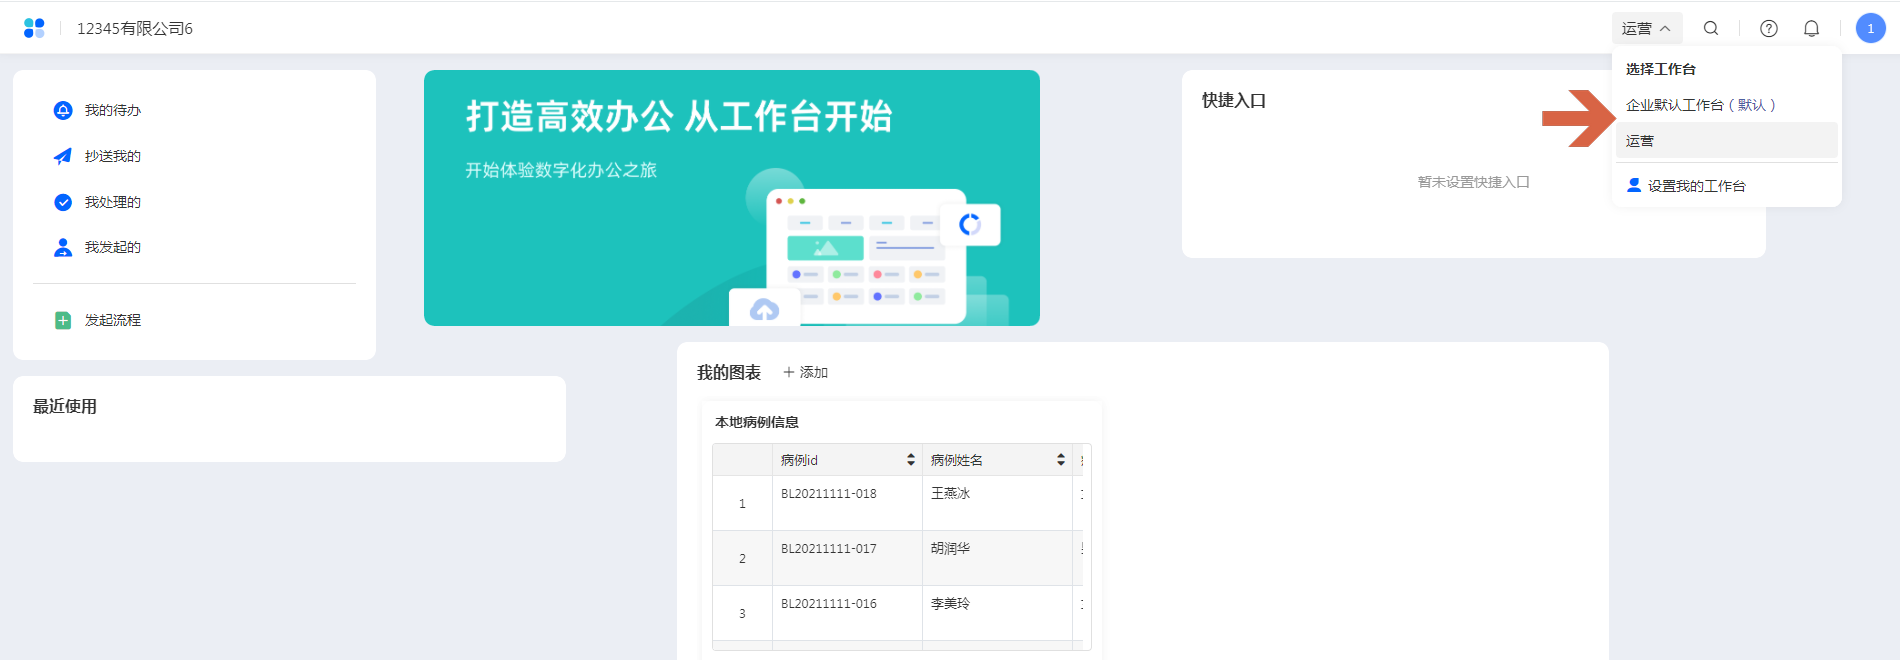Select 运营 workspace in the menu
Image resolution: width=1900 pixels, height=660 pixels.
point(1640,141)
